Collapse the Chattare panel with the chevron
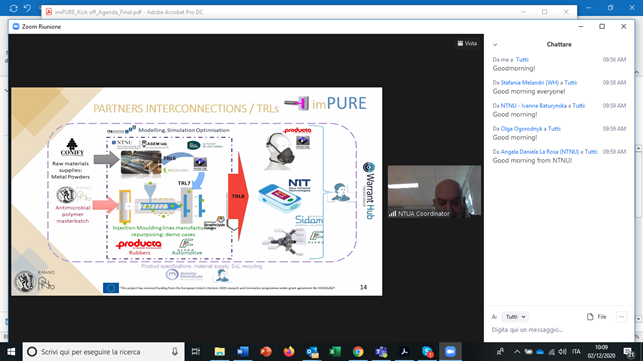The height and width of the screenshot is (361, 643). click(x=495, y=45)
